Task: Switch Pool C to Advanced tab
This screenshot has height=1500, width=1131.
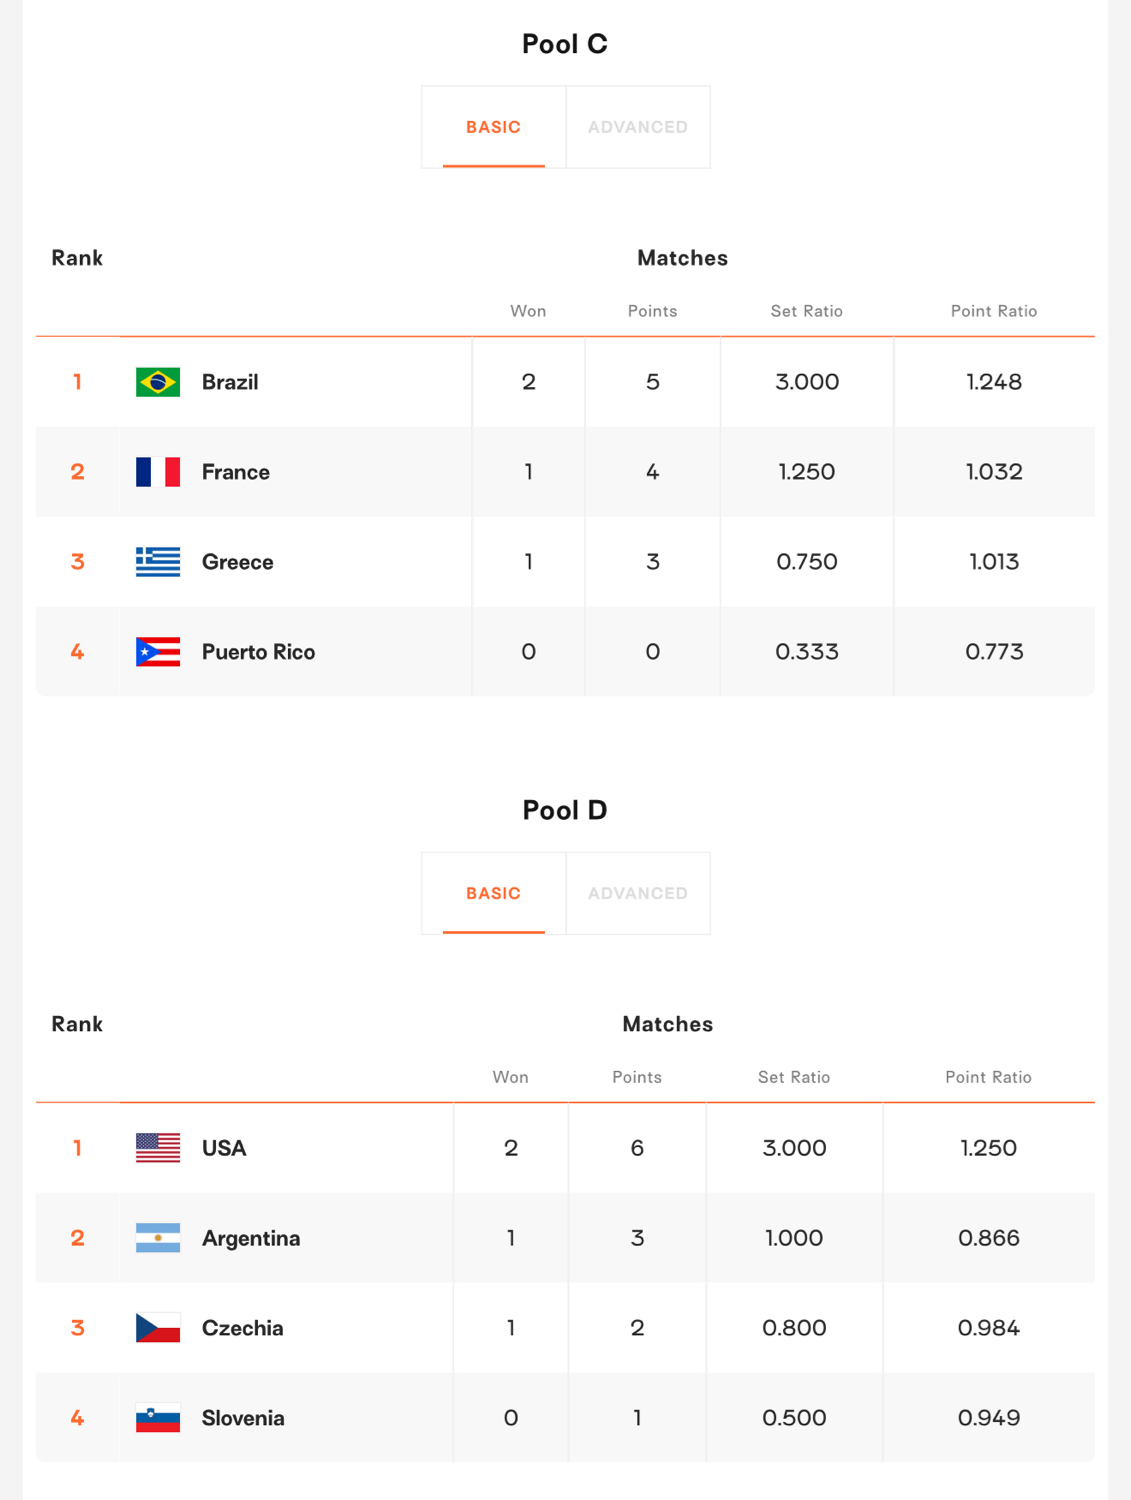Action: click(638, 127)
